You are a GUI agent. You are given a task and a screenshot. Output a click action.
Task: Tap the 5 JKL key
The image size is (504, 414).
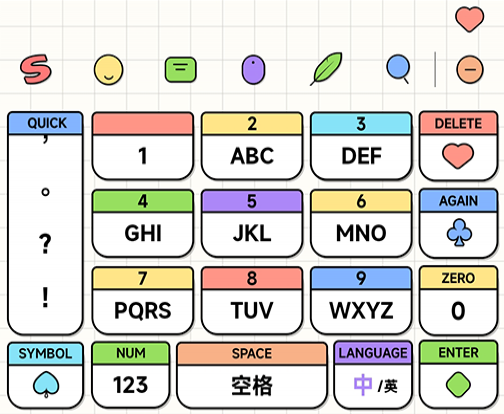click(252, 223)
